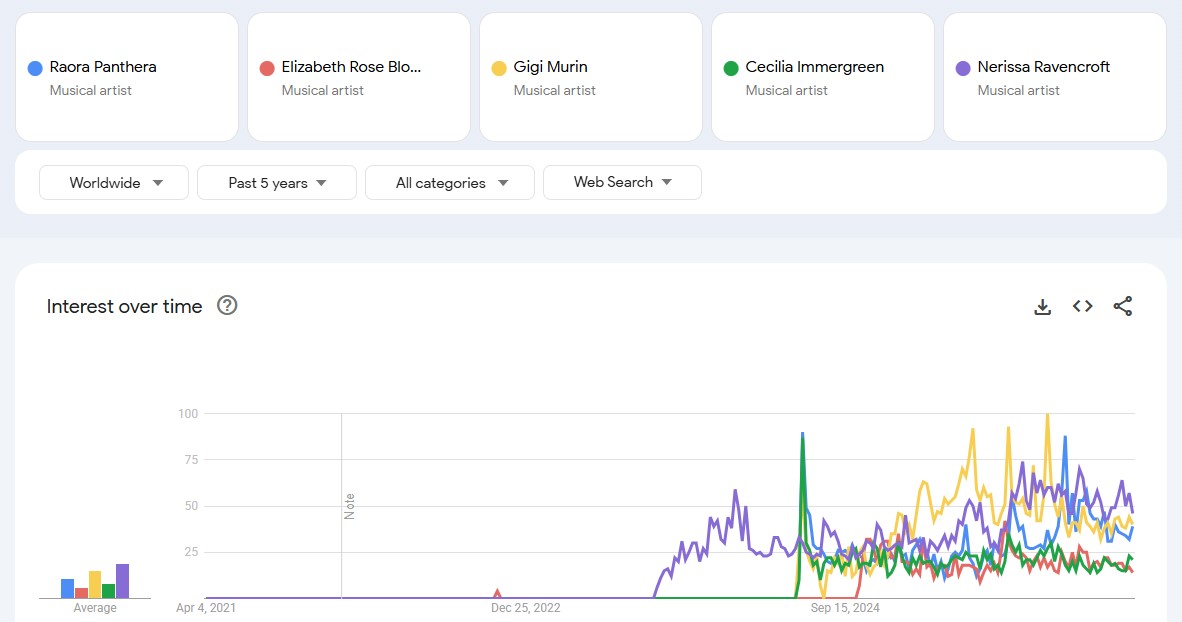Click Musical artist under Gigi Murin
The width and height of the screenshot is (1182, 622).
[x=555, y=90]
